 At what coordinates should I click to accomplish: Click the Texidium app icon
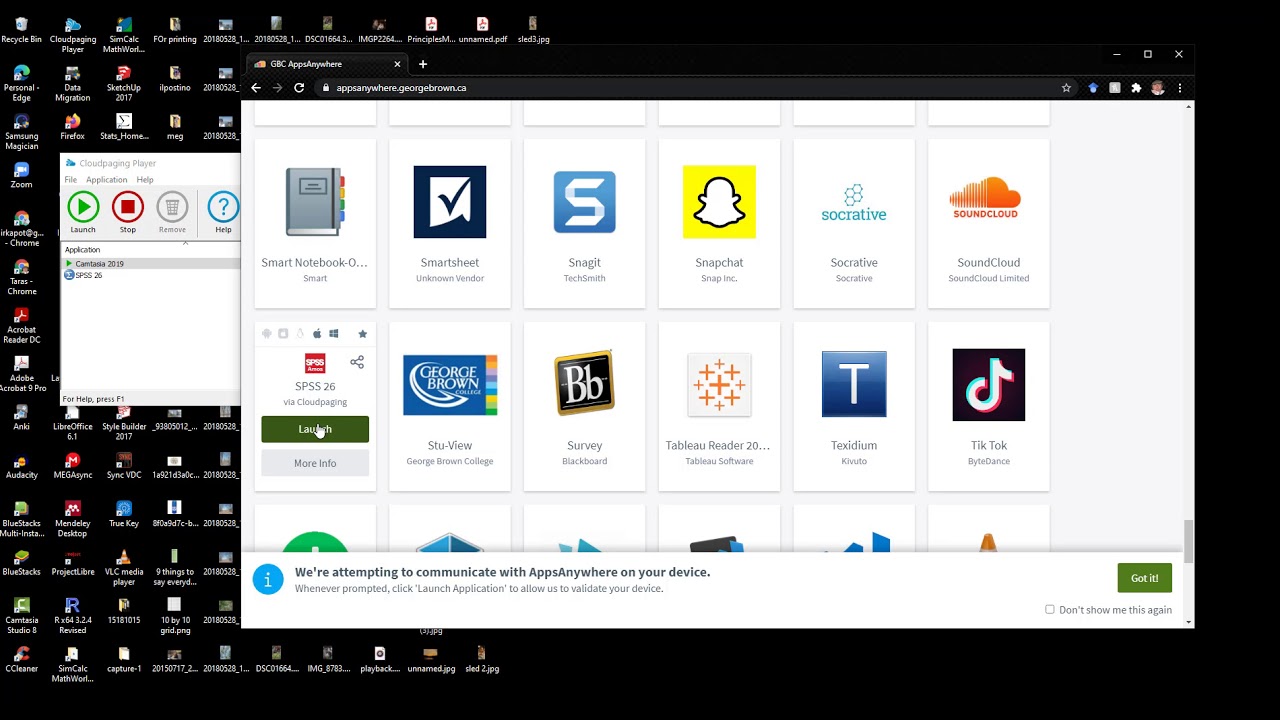tap(854, 385)
